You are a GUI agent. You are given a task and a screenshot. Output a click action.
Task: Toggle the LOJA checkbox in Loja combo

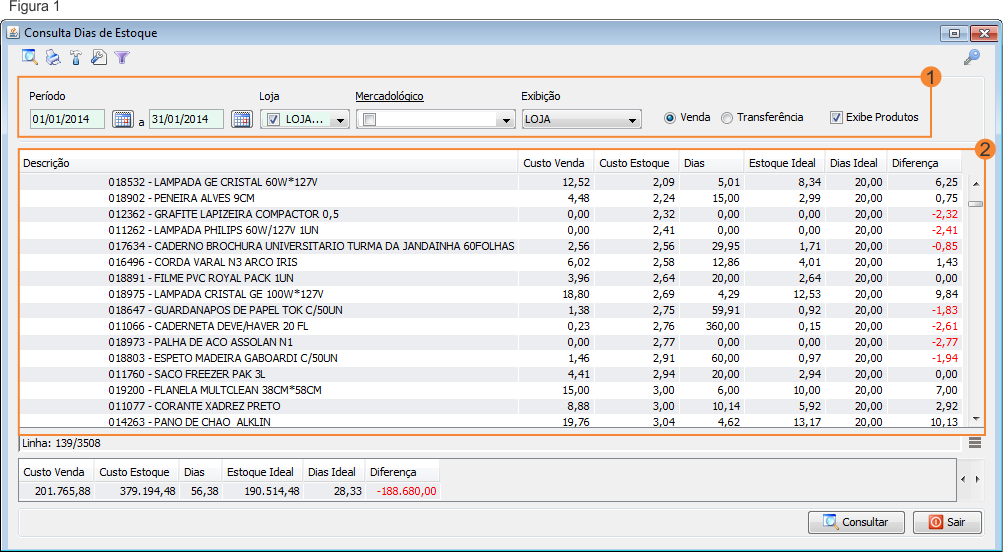point(274,120)
